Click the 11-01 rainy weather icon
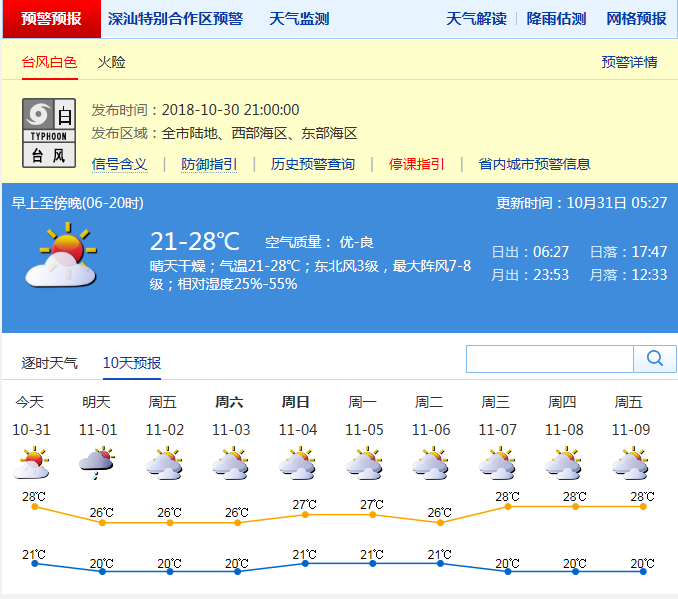 (96, 463)
